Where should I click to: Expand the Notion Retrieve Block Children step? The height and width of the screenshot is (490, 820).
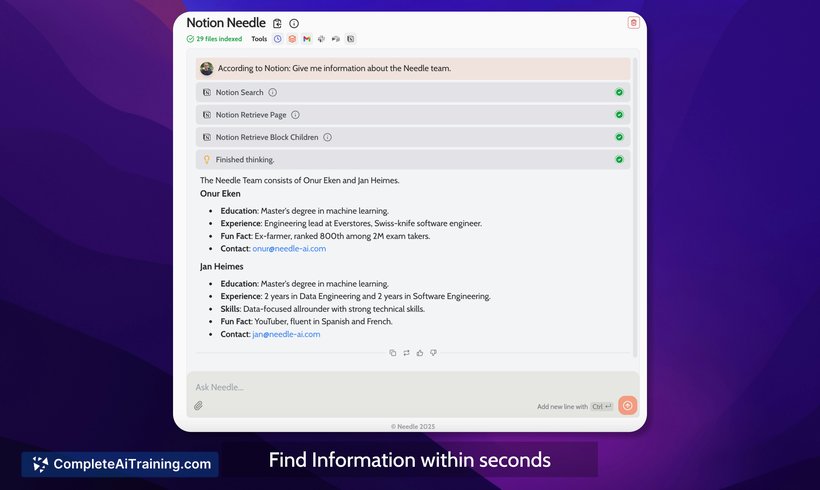413,138
